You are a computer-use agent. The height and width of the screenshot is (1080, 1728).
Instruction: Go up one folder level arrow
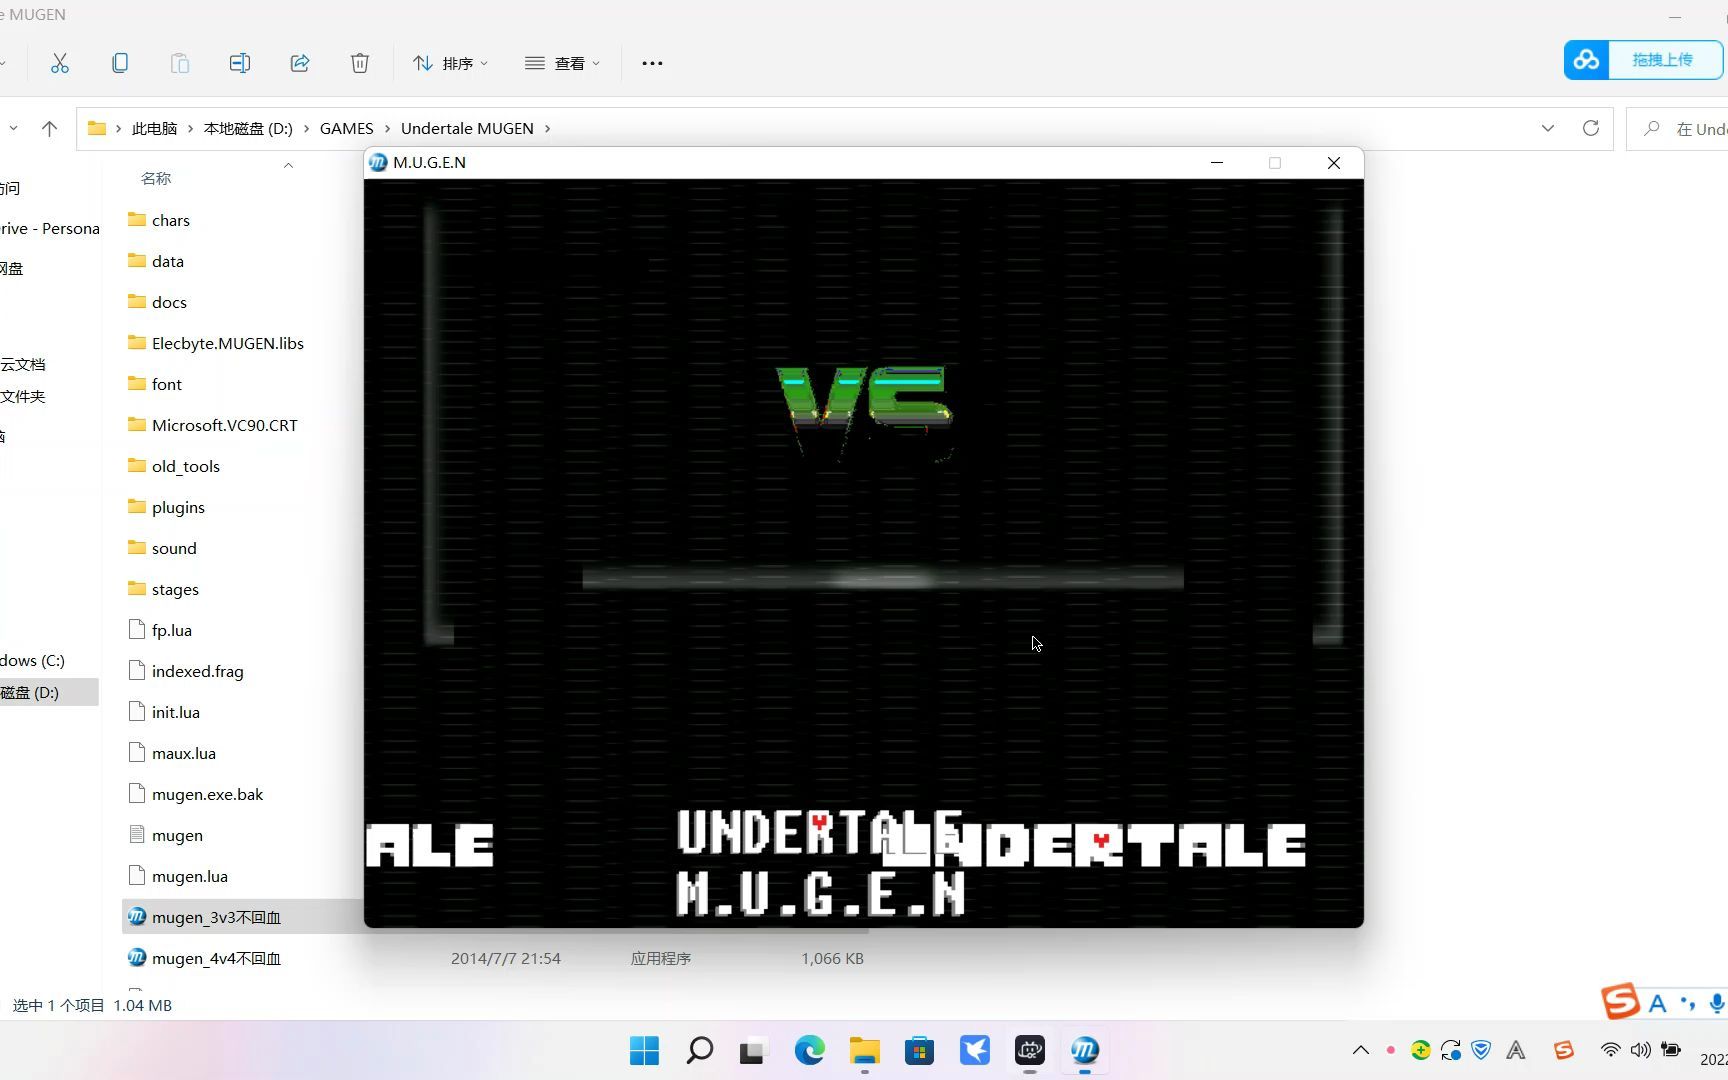(49, 128)
